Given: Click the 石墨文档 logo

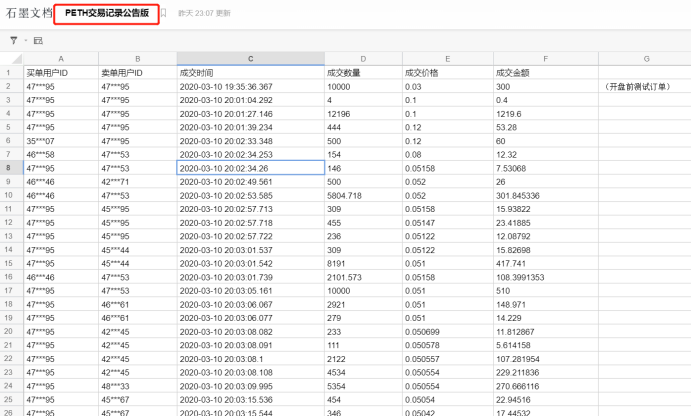Looking at the screenshot, I should pos(29,13).
